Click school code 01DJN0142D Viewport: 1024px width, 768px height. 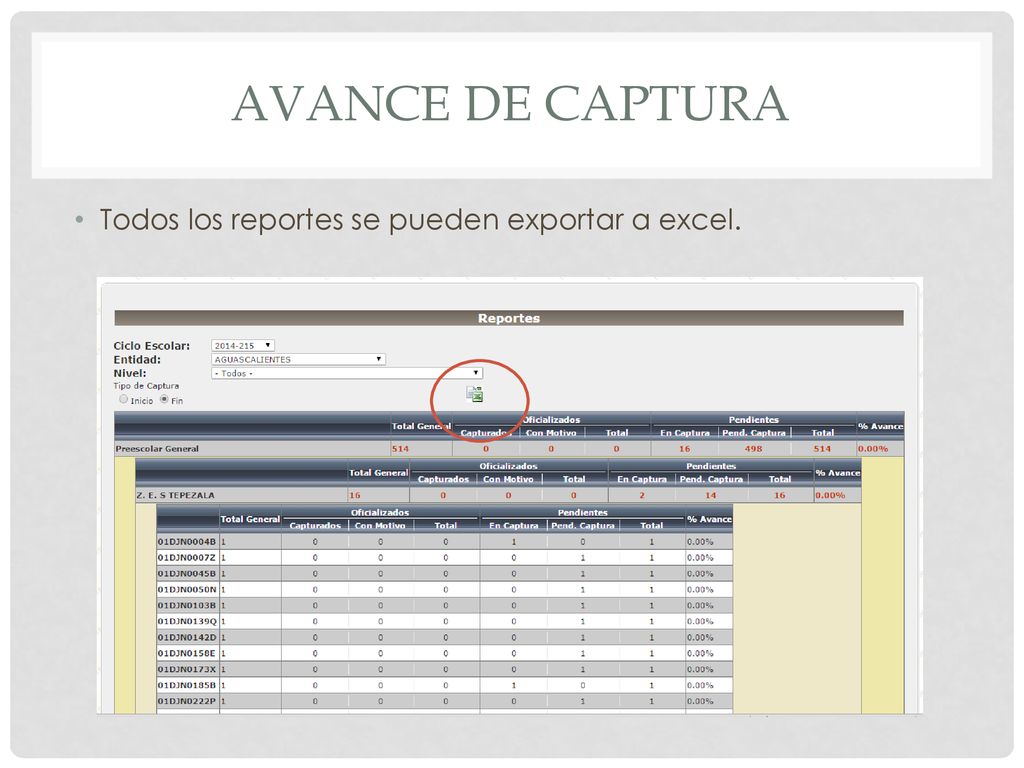coord(186,637)
